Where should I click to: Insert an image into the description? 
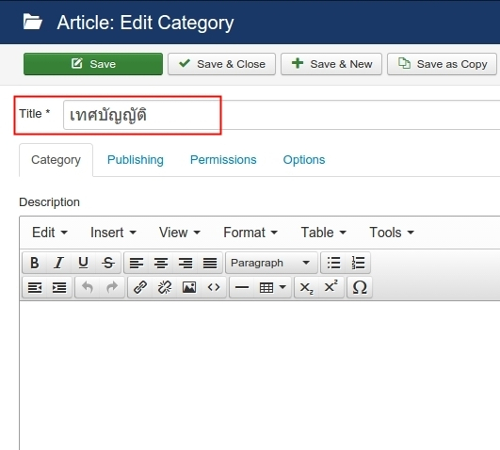pyautogui.click(x=189, y=287)
